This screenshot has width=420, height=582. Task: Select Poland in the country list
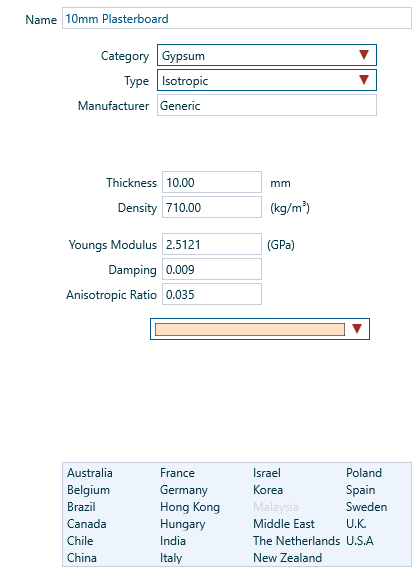364,473
